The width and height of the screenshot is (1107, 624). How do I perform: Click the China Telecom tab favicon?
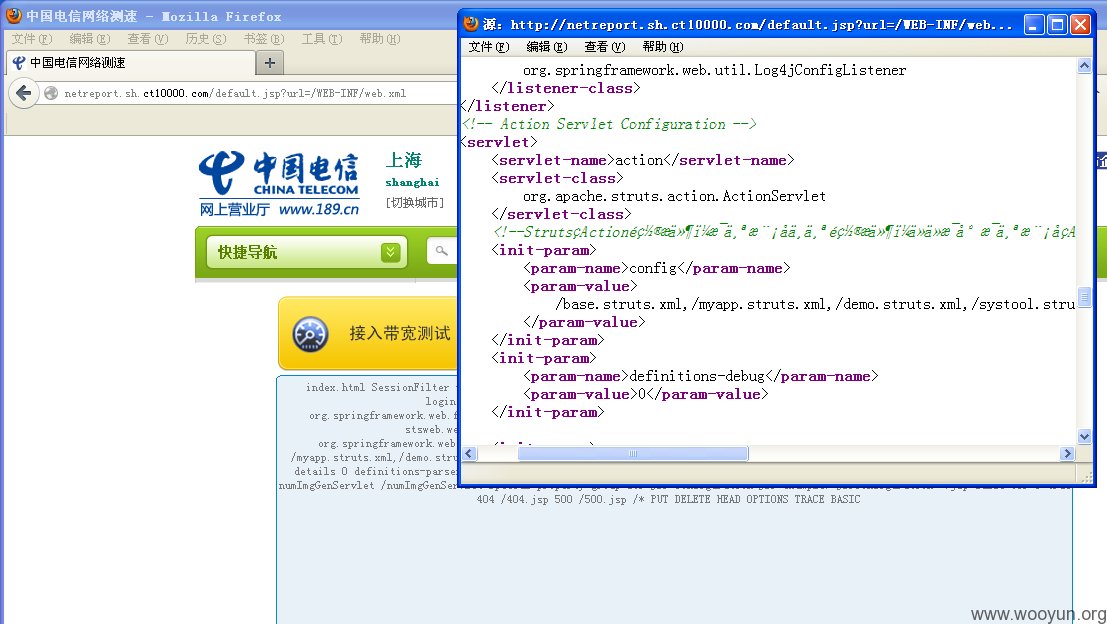[x=19, y=63]
